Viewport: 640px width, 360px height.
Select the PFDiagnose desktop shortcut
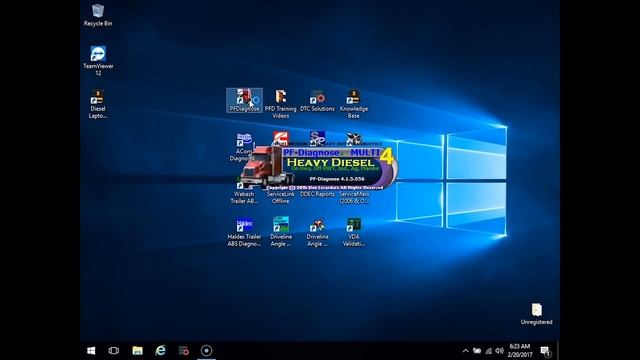pos(244,100)
